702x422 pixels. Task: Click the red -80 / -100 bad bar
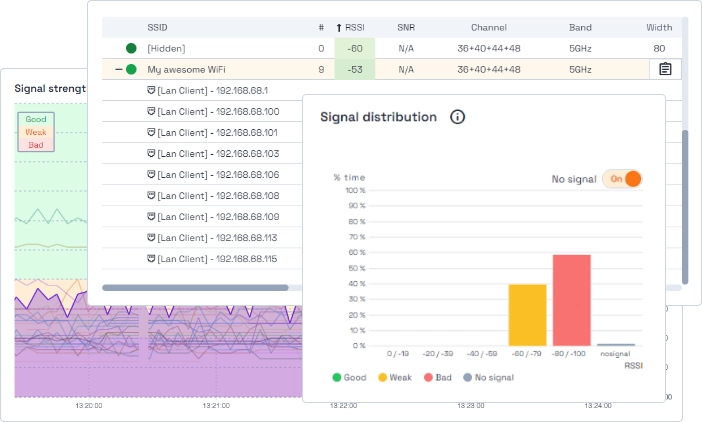[x=572, y=300]
